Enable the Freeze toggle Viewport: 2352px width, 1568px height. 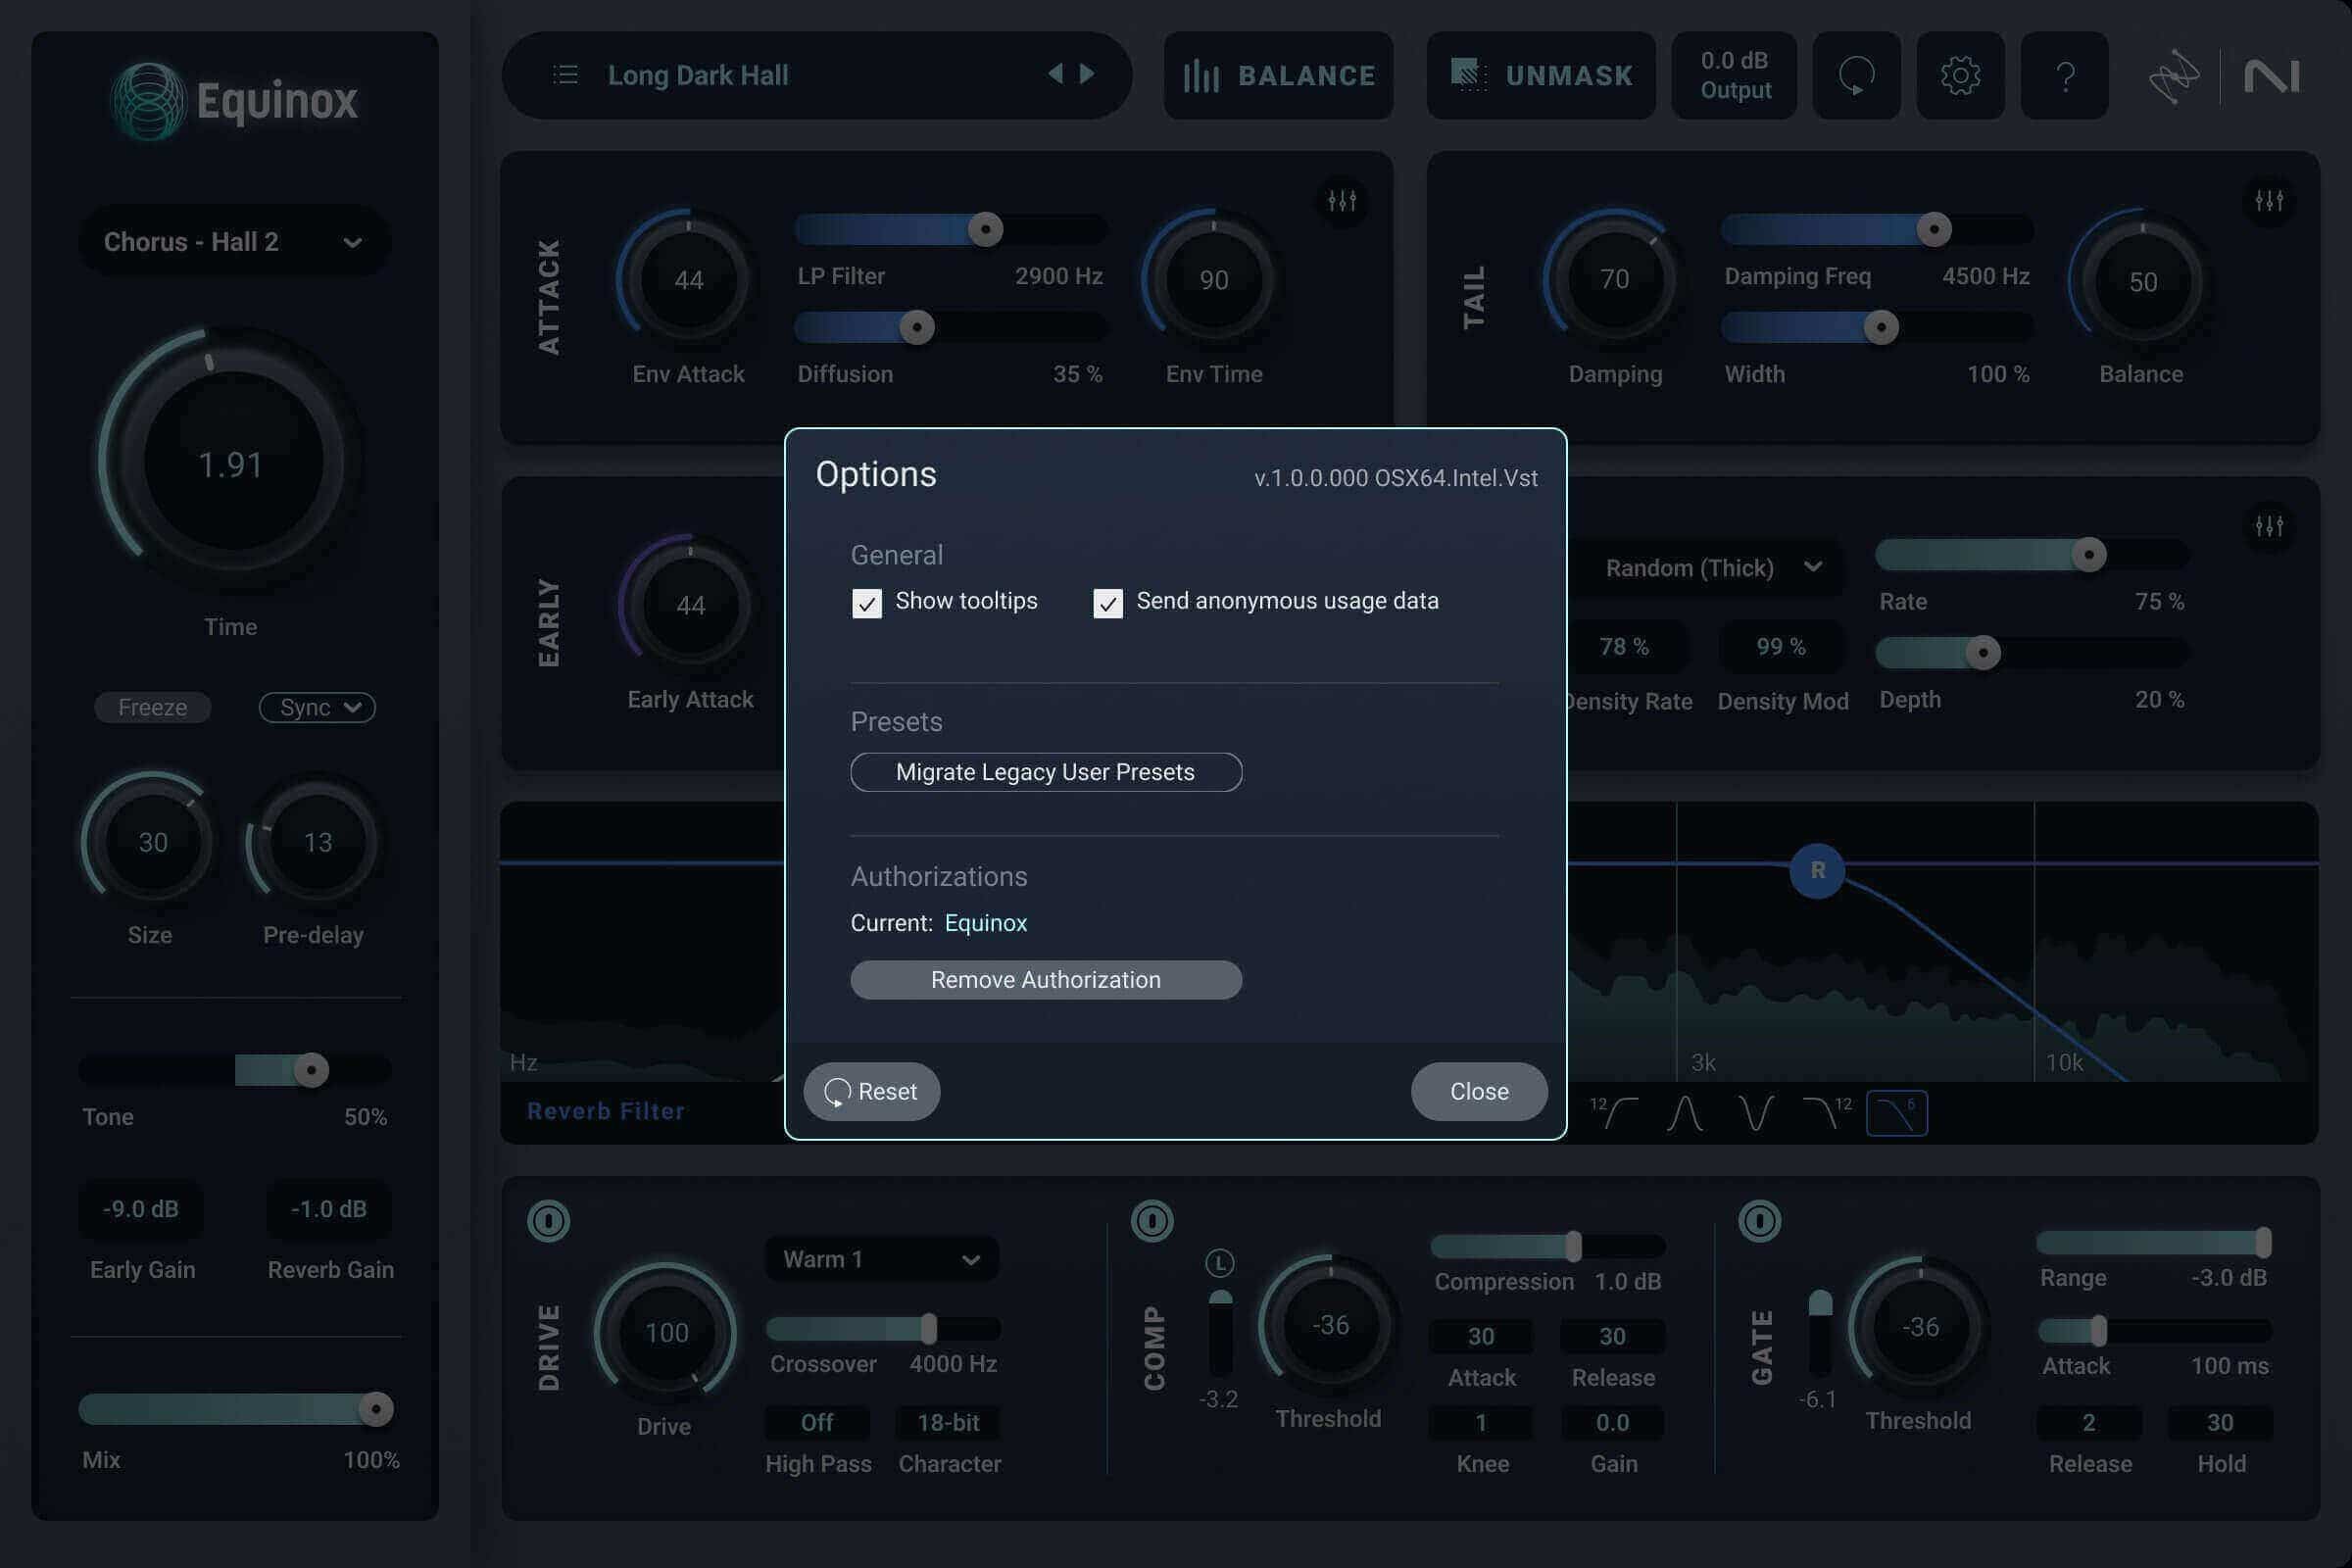152,707
